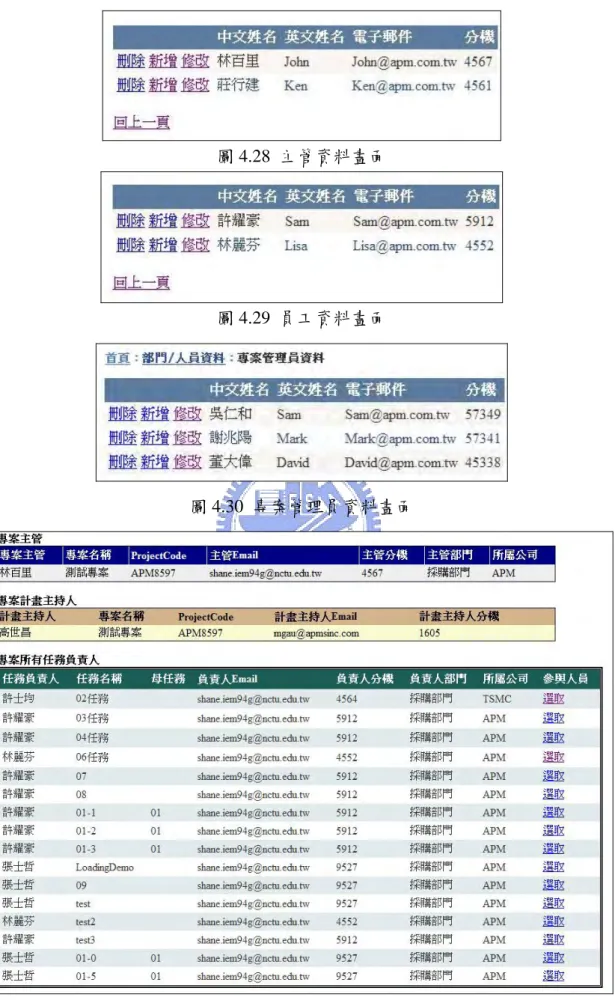Click 選取 for task 01-3 row
The width and height of the screenshot is (615, 1000).
553,849
